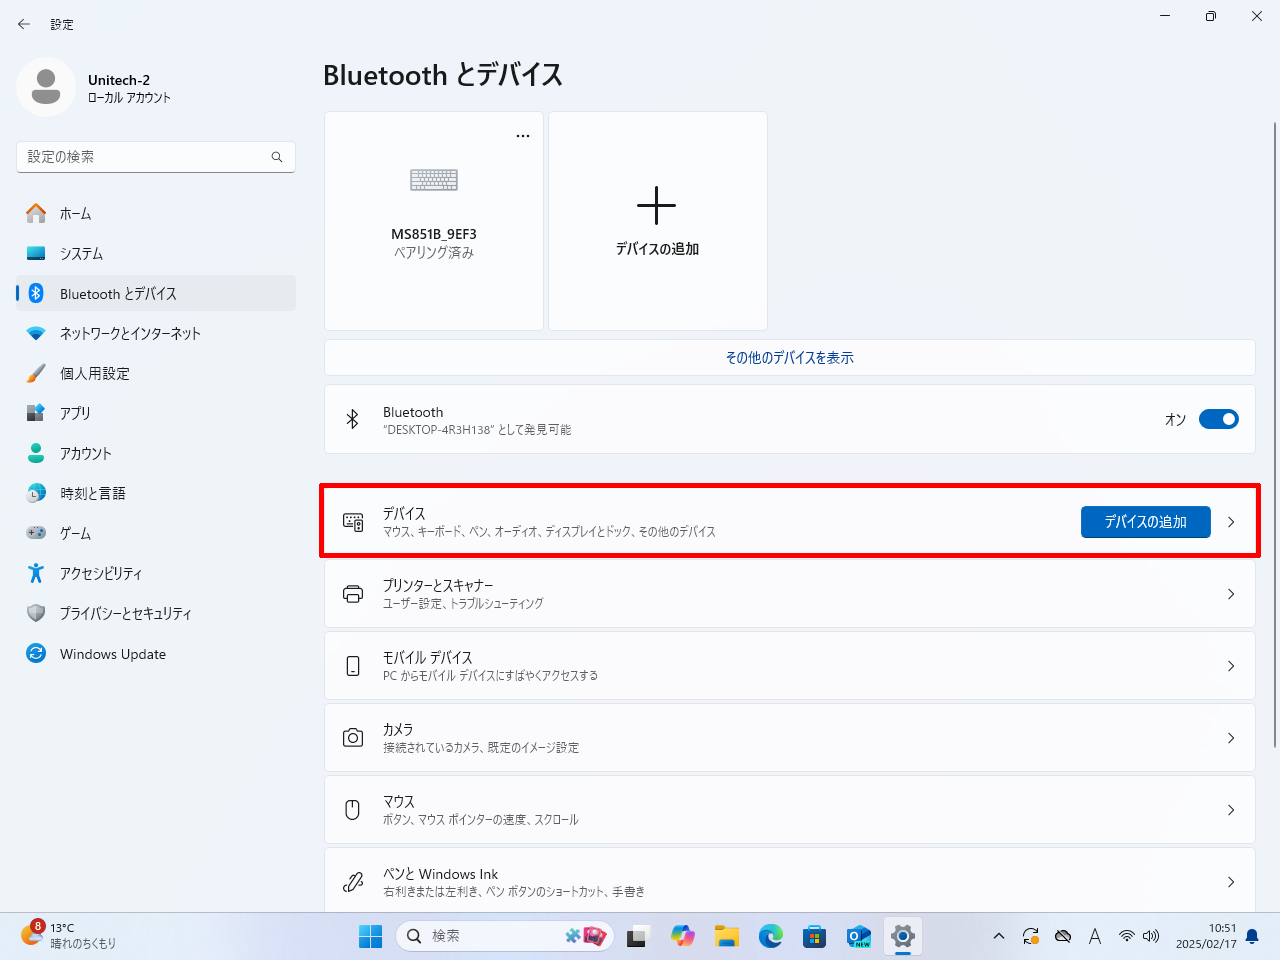The image size is (1280, 960).
Task: Expand the ペンと Windows Ink chevron
Action: point(1231,882)
